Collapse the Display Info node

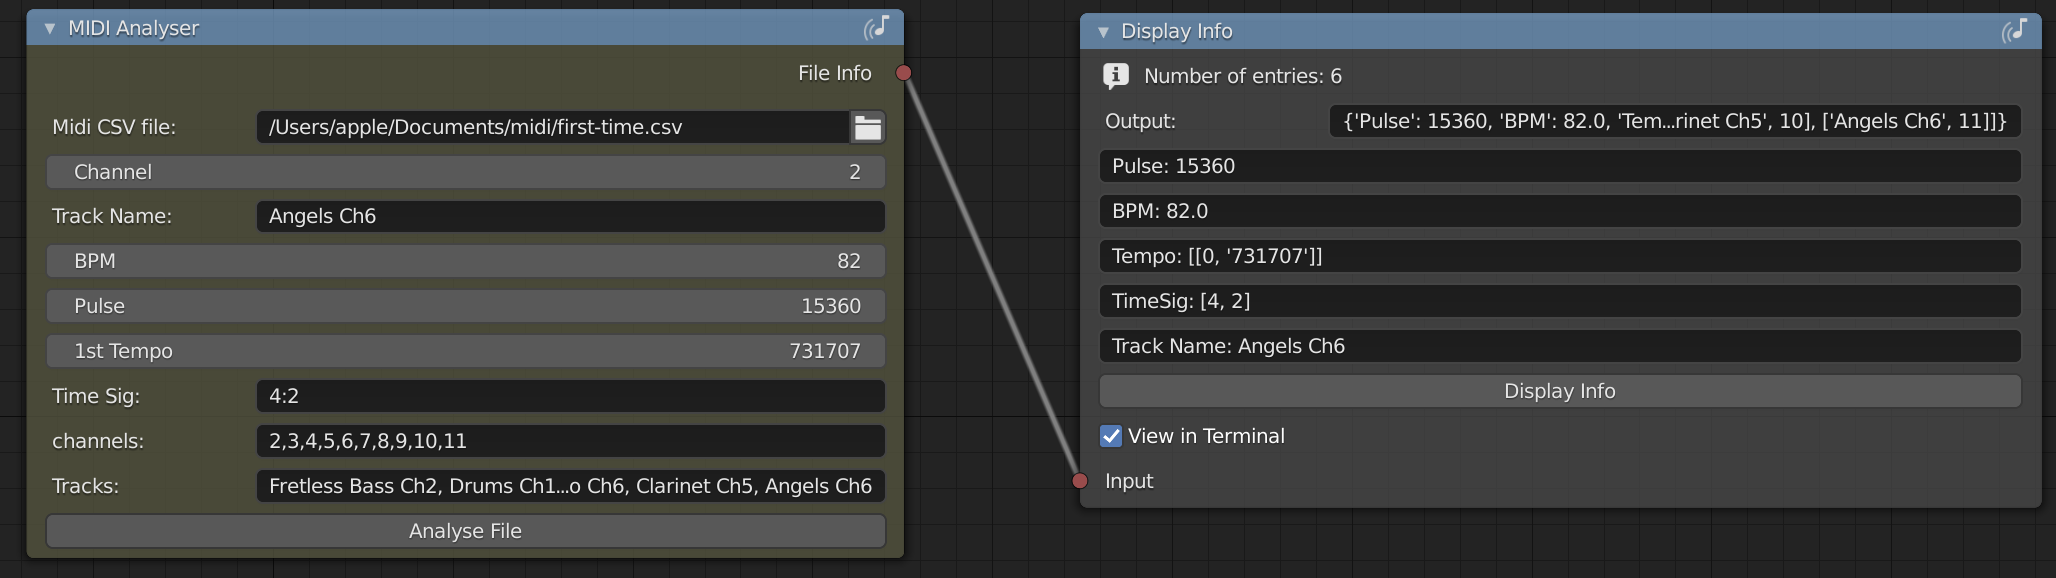point(1103,32)
